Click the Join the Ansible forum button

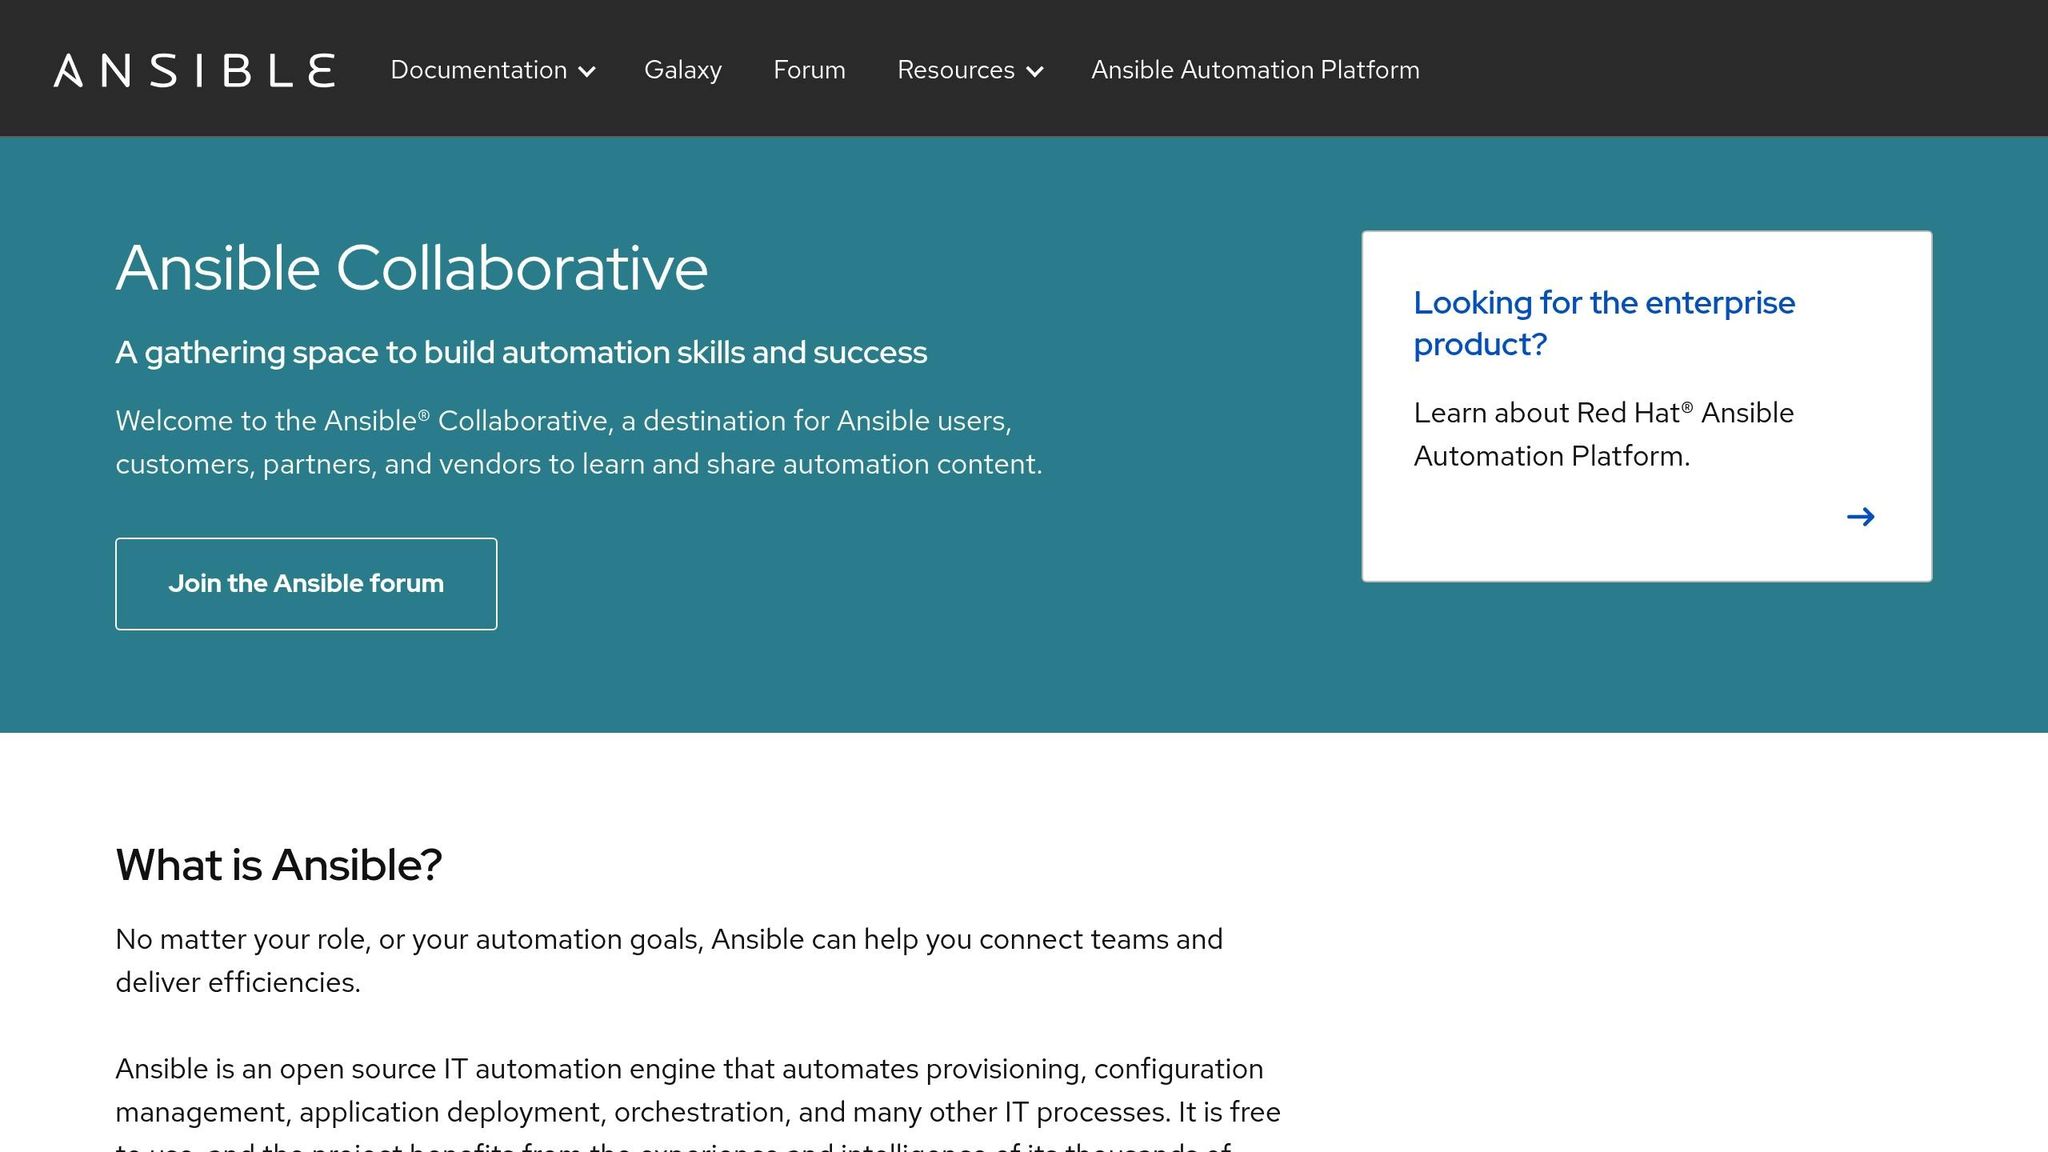click(306, 583)
